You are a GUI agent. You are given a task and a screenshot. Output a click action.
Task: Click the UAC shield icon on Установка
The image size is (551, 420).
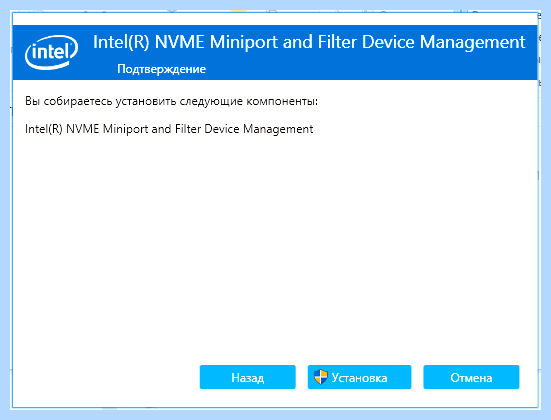[x=320, y=377]
